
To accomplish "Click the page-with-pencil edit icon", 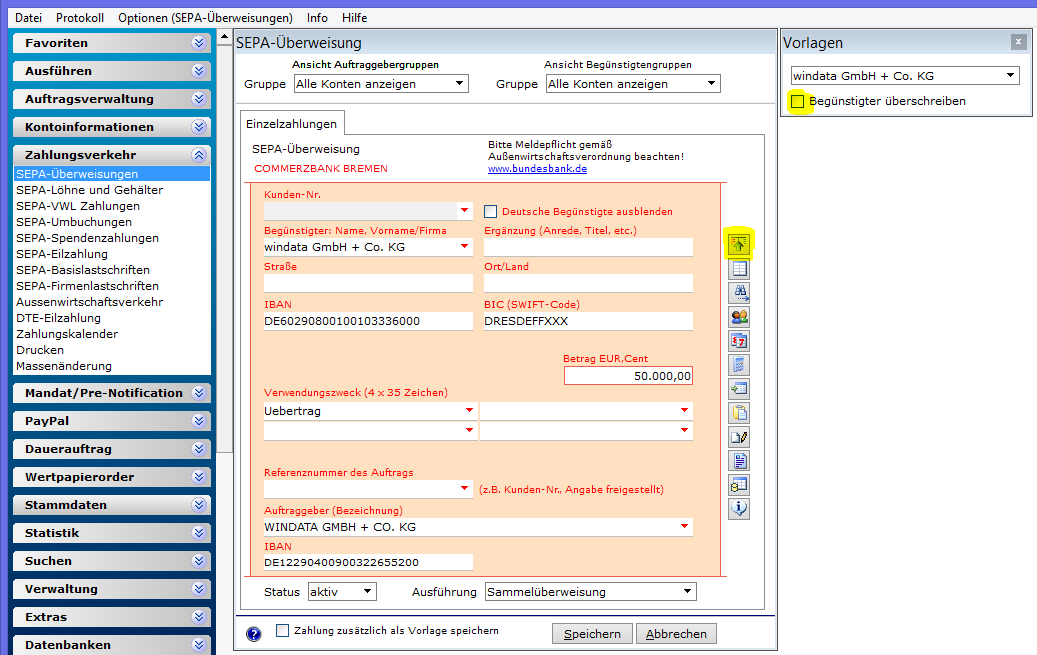I will [739, 437].
